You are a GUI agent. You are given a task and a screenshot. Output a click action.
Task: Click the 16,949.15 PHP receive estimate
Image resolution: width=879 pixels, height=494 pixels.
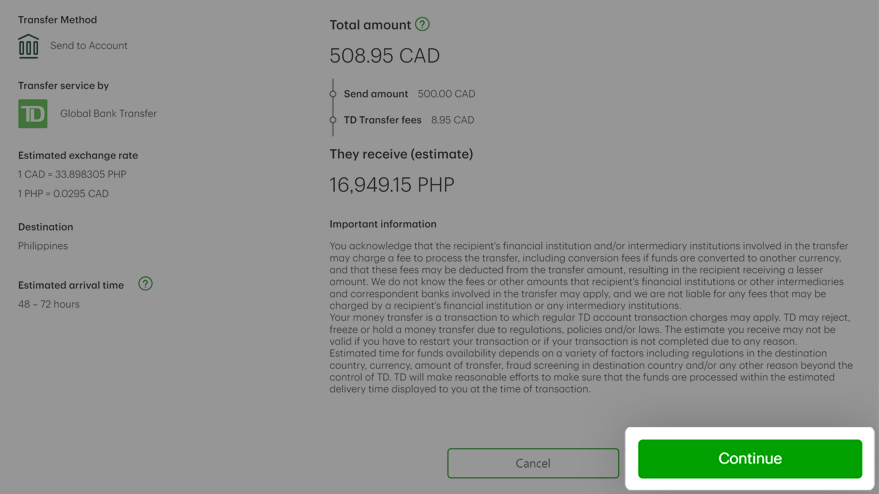coord(392,184)
